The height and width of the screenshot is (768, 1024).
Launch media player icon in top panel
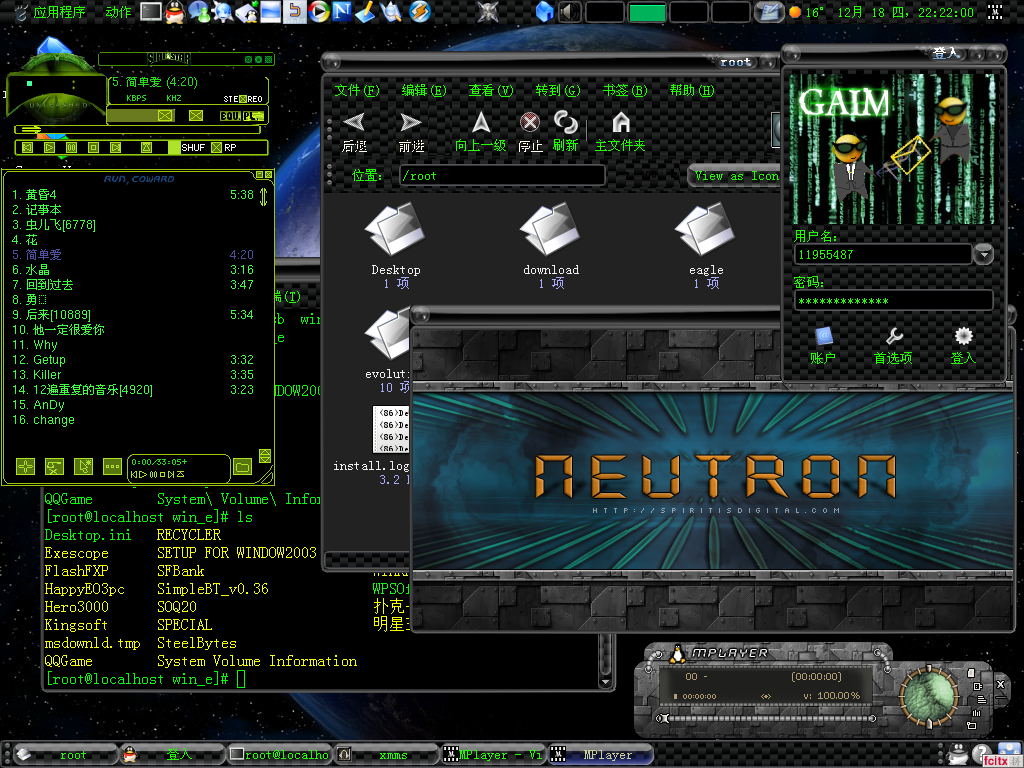[x=319, y=12]
